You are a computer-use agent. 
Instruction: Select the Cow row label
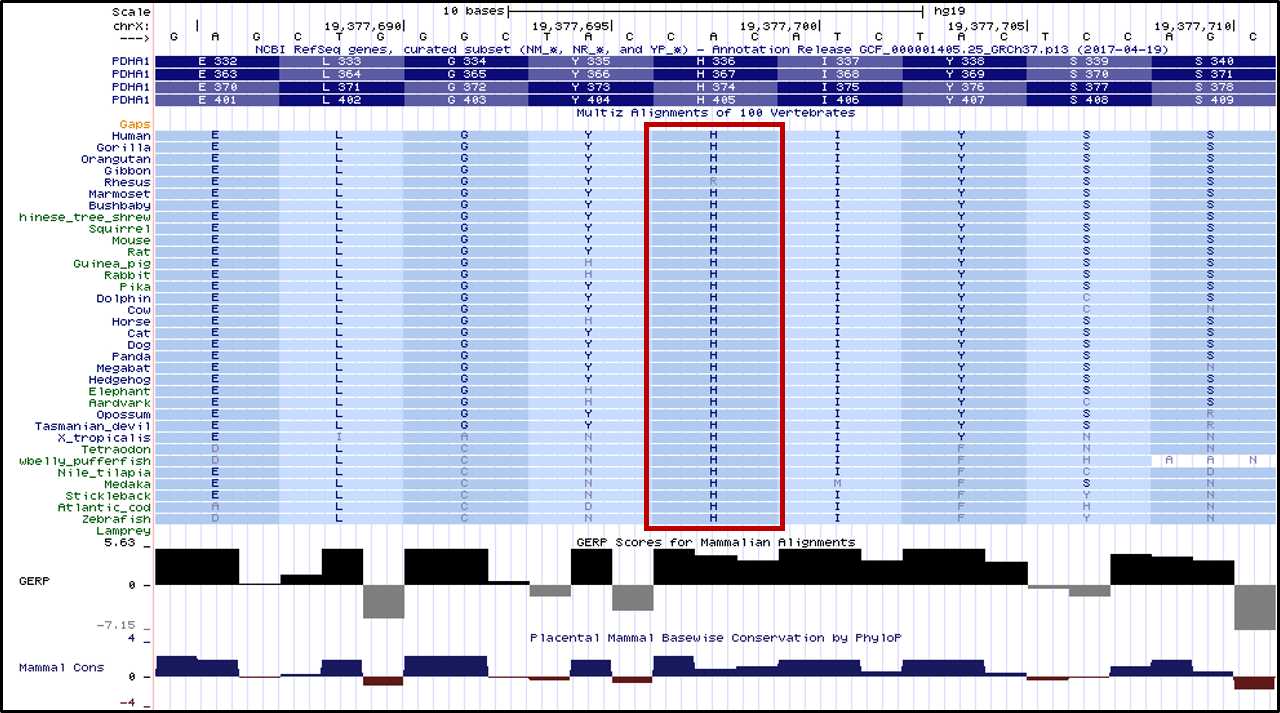coord(138,310)
